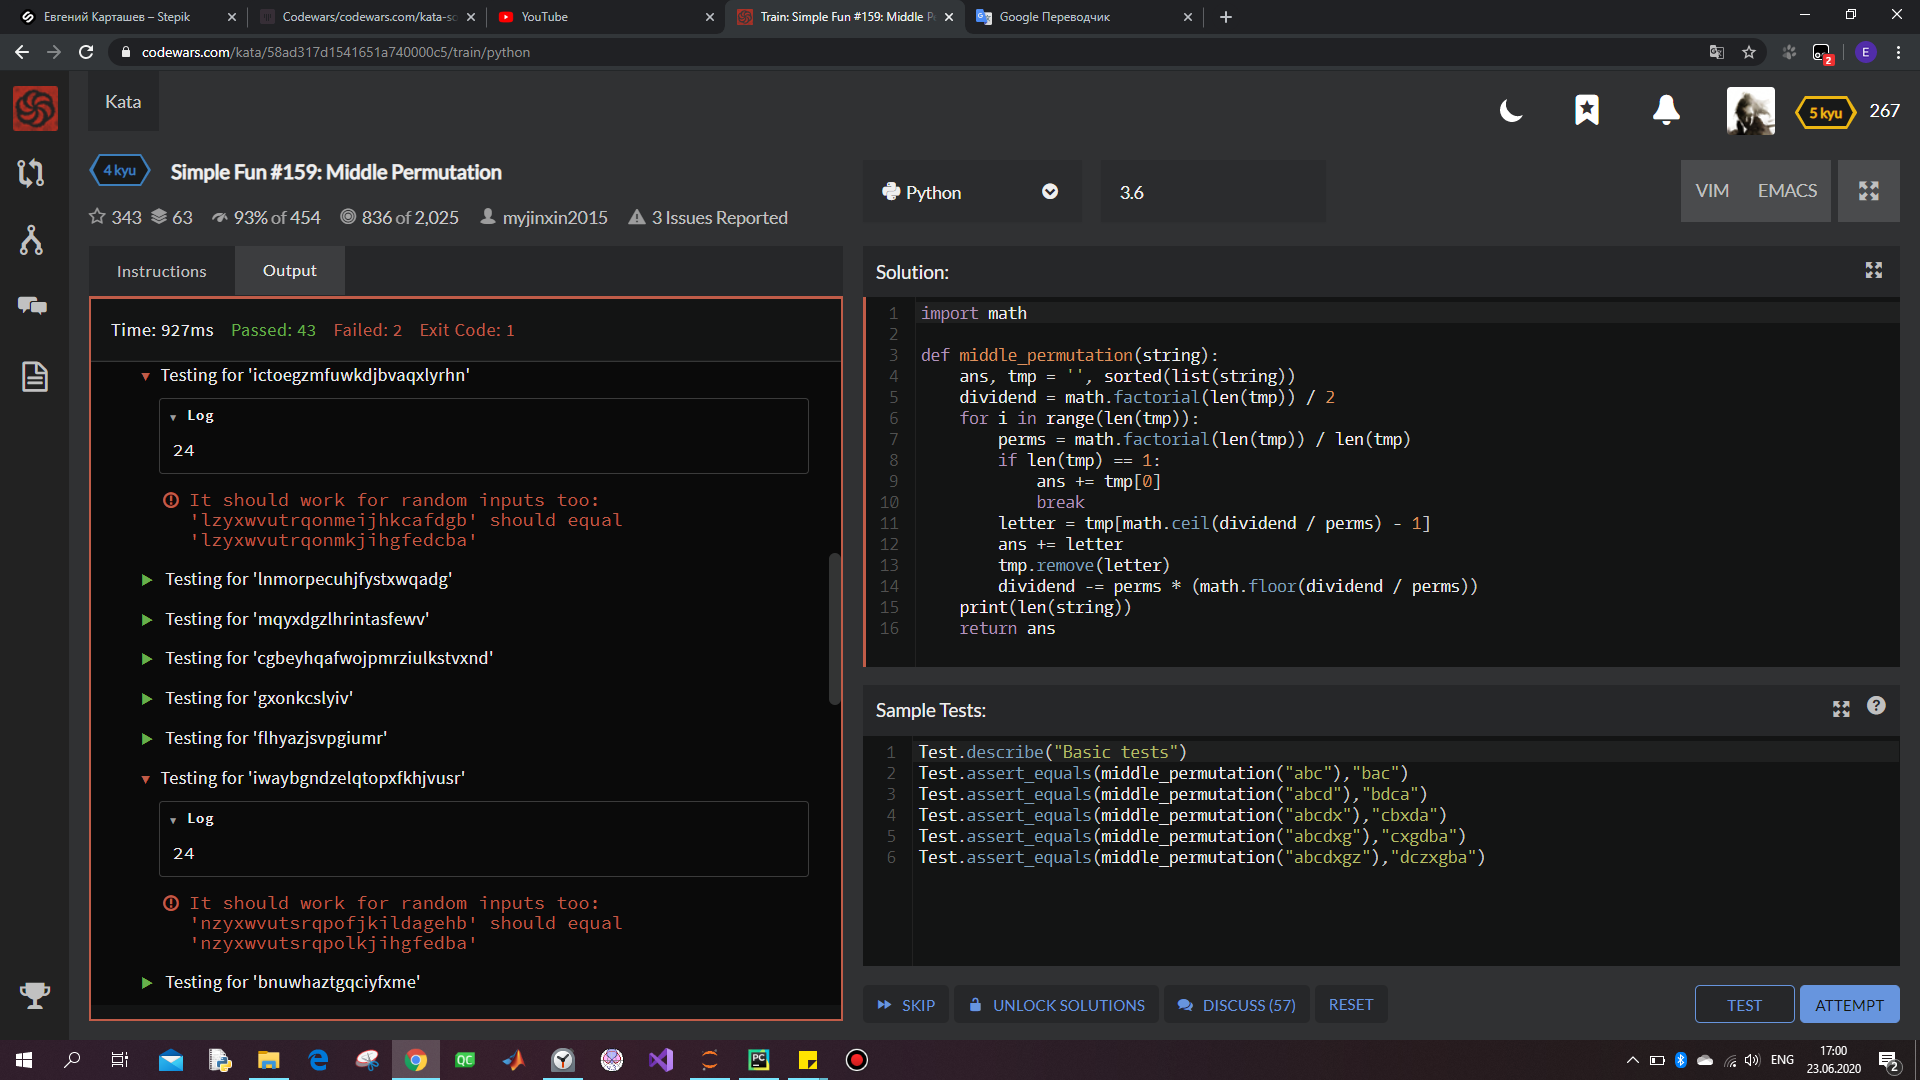Screen dimensions: 1920x1080
Task: Open the chat discussions icon in the sidebar
Action: (34, 307)
